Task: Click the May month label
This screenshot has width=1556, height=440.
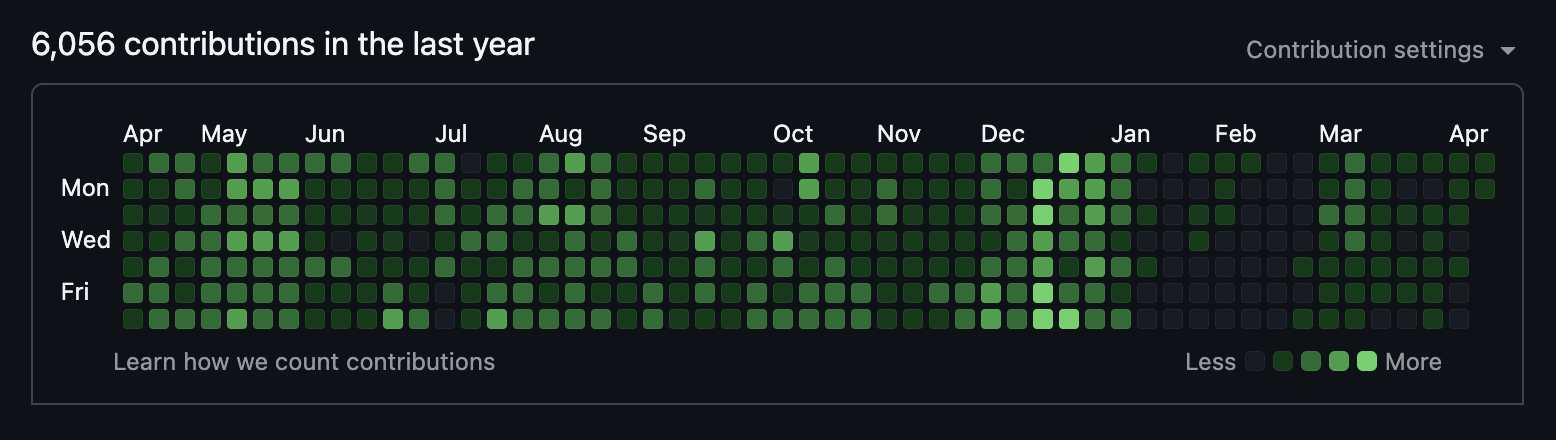Action: click(224, 134)
